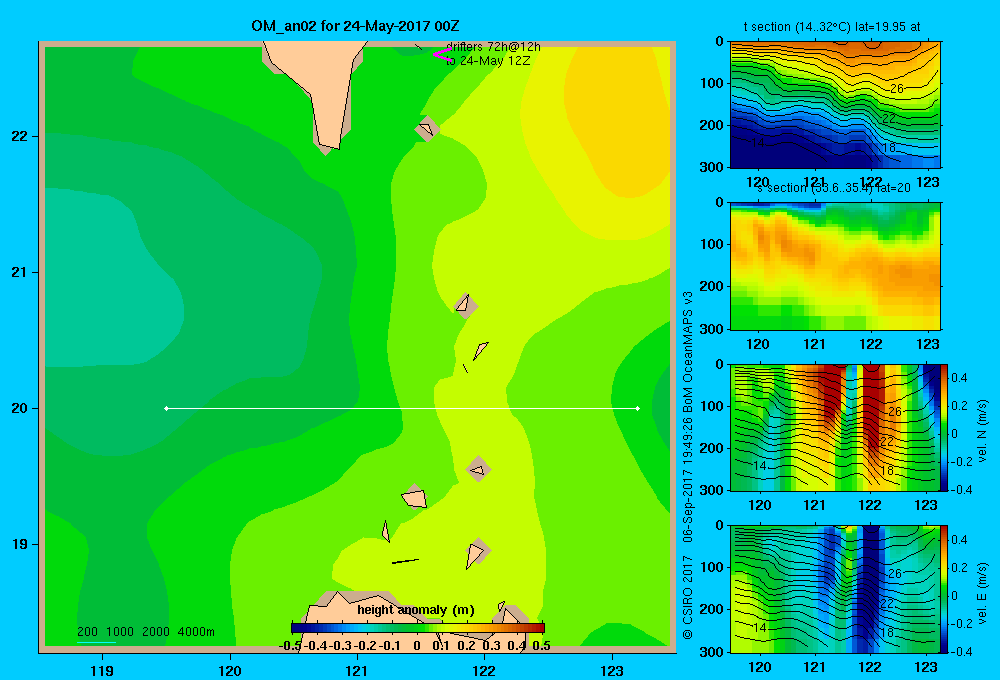
Task: Open the salinity section plot
Action: coord(835,266)
